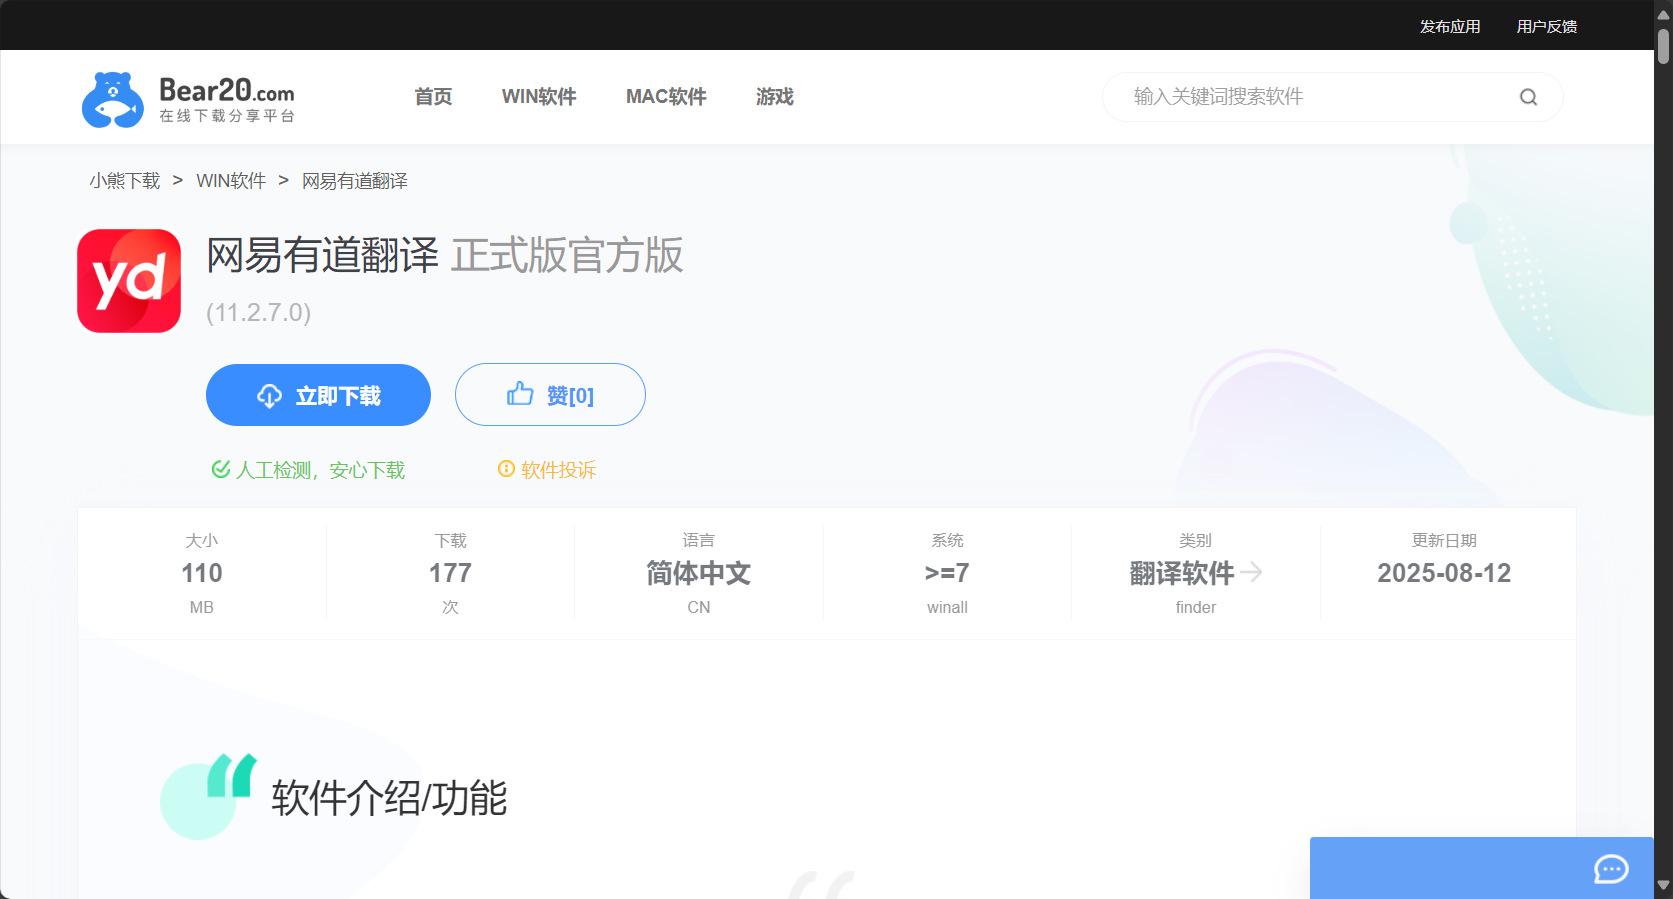Viewport: 1673px width, 899px height.
Task: Click the 小熊下载 breadcrumb
Action: click(125, 181)
